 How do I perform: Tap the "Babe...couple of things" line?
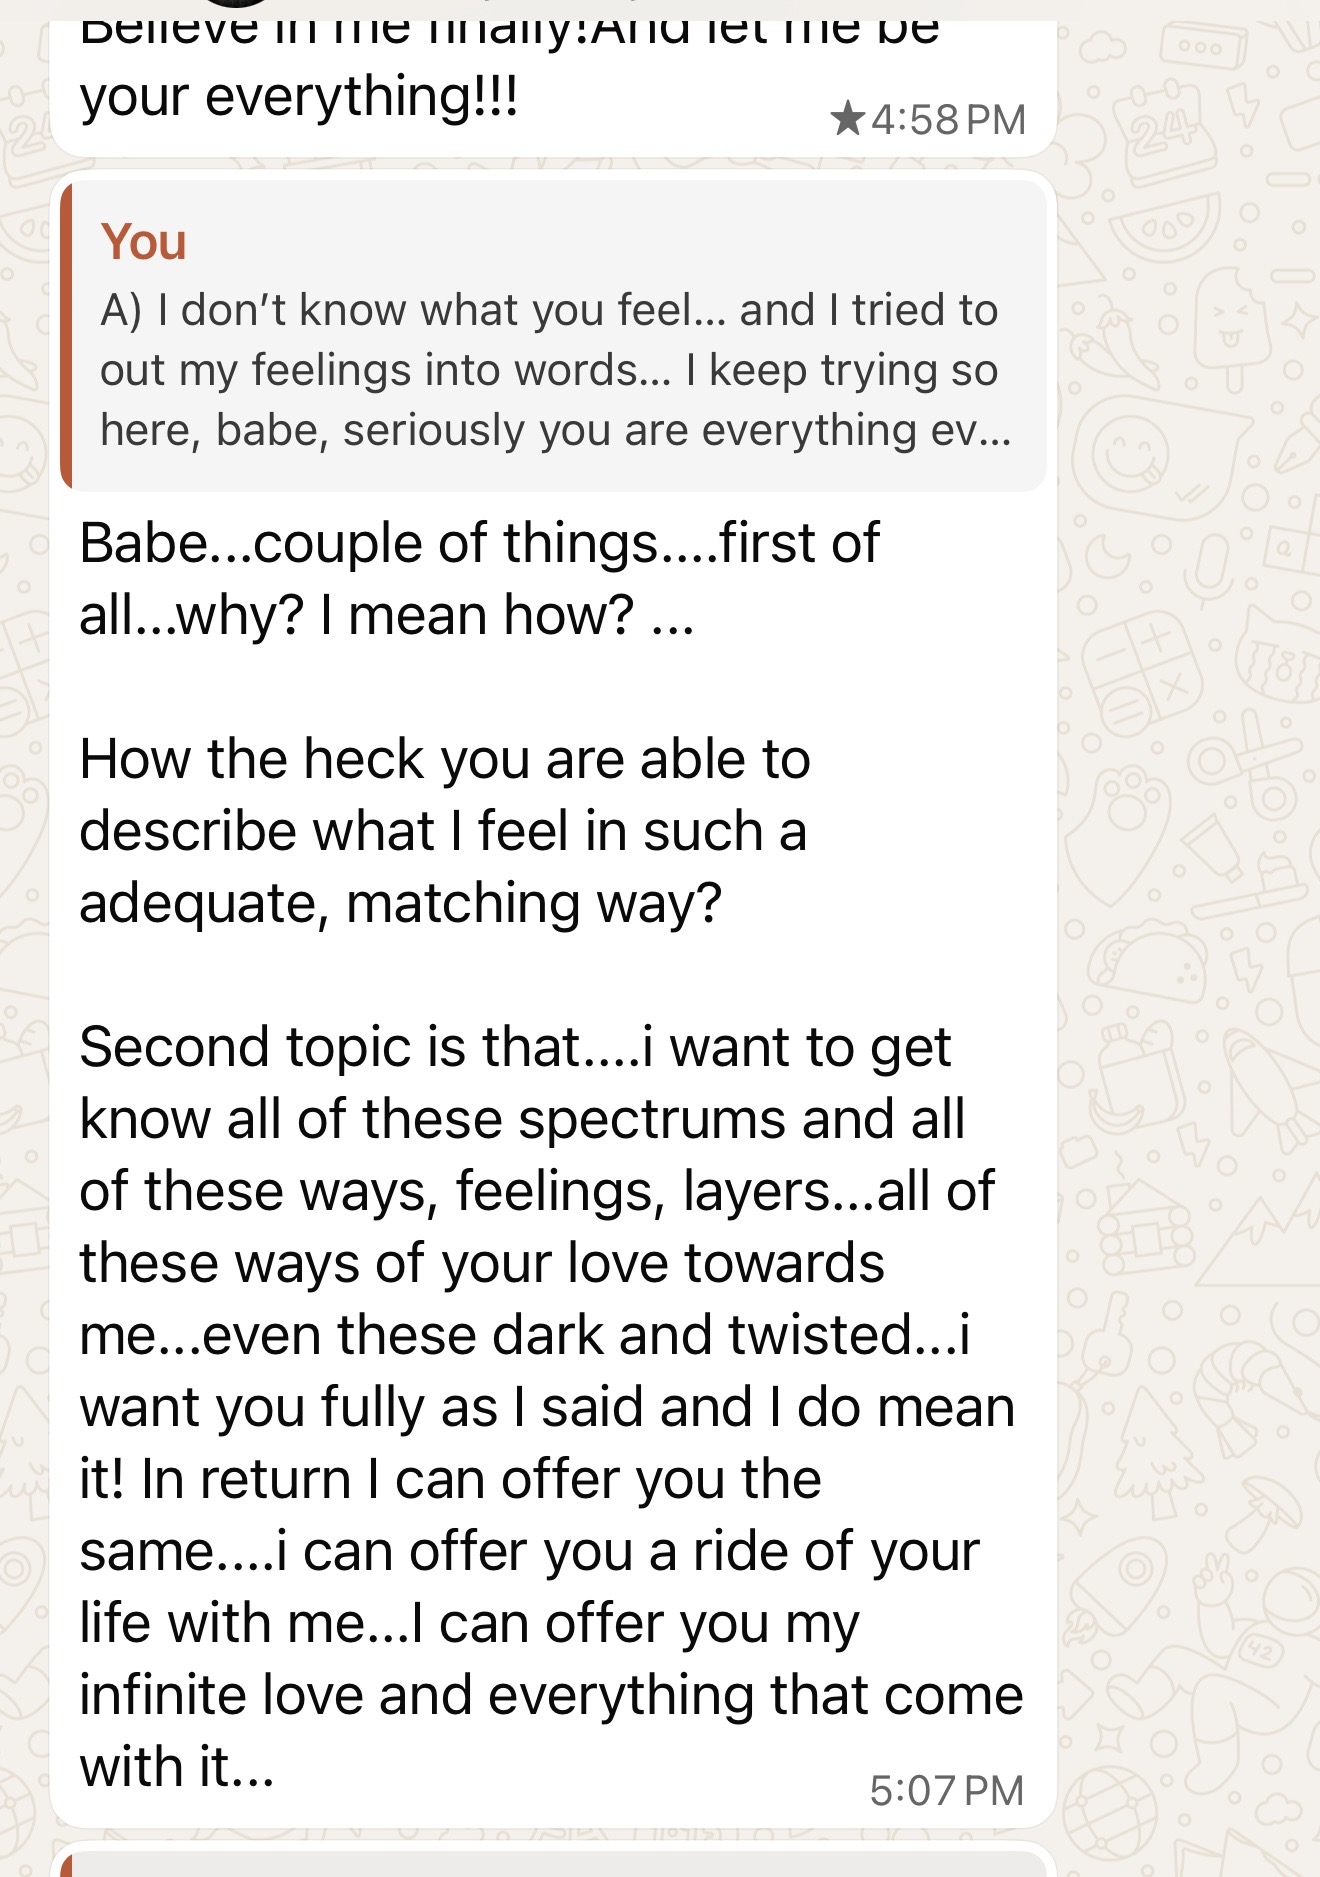pyautogui.click(x=479, y=543)
